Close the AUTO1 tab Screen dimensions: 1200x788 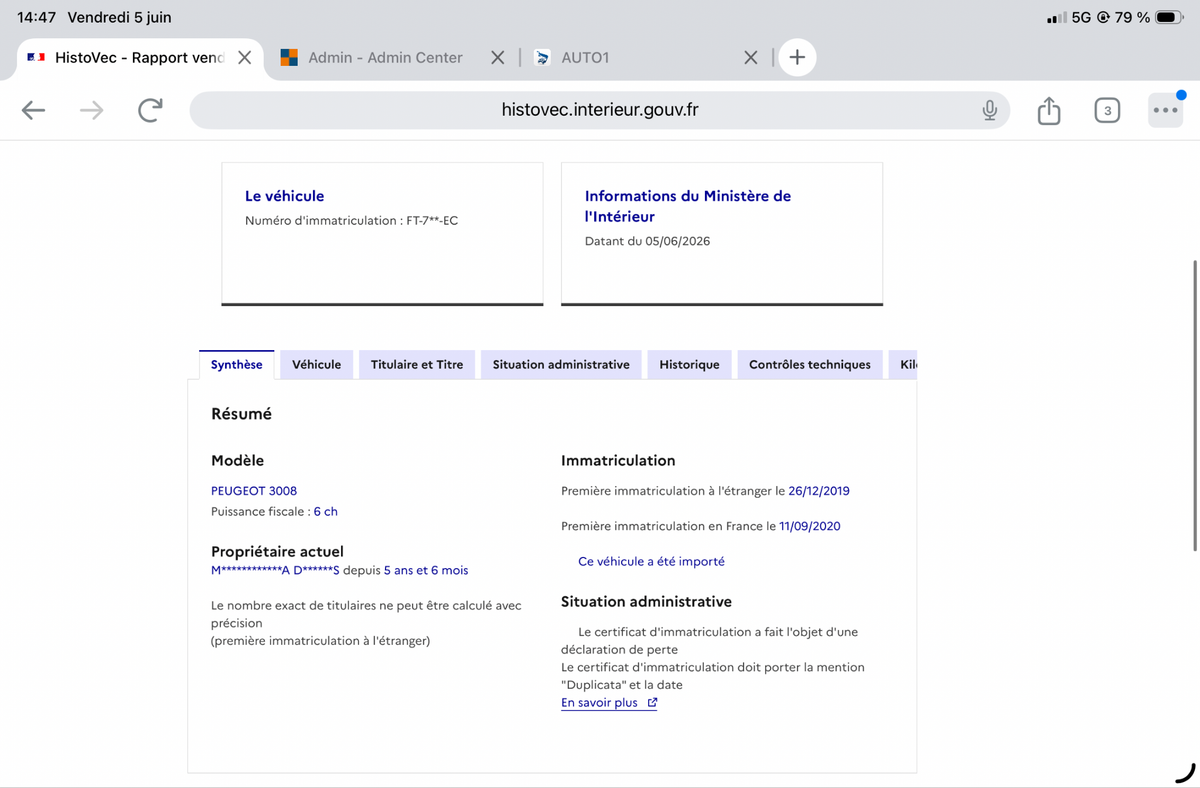pyautogui.click(x=751, y=58)
